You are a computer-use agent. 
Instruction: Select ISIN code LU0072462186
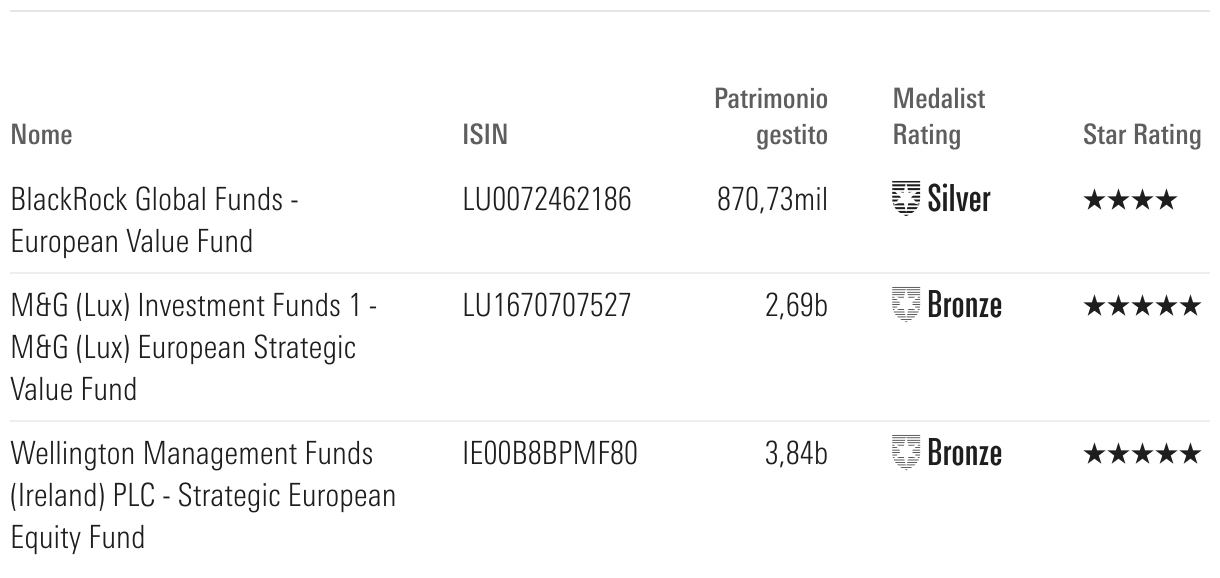pos(546,200)
